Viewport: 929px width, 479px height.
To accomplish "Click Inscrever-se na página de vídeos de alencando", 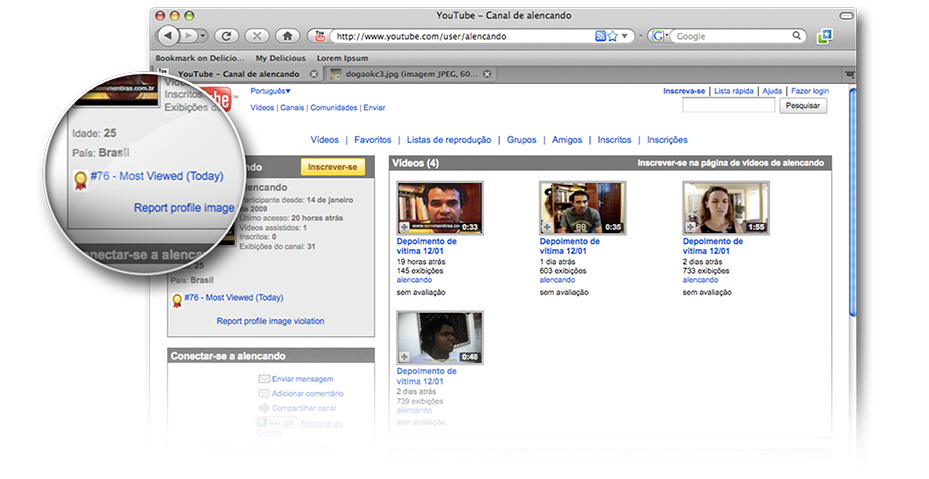I will [x=731, y=163].
